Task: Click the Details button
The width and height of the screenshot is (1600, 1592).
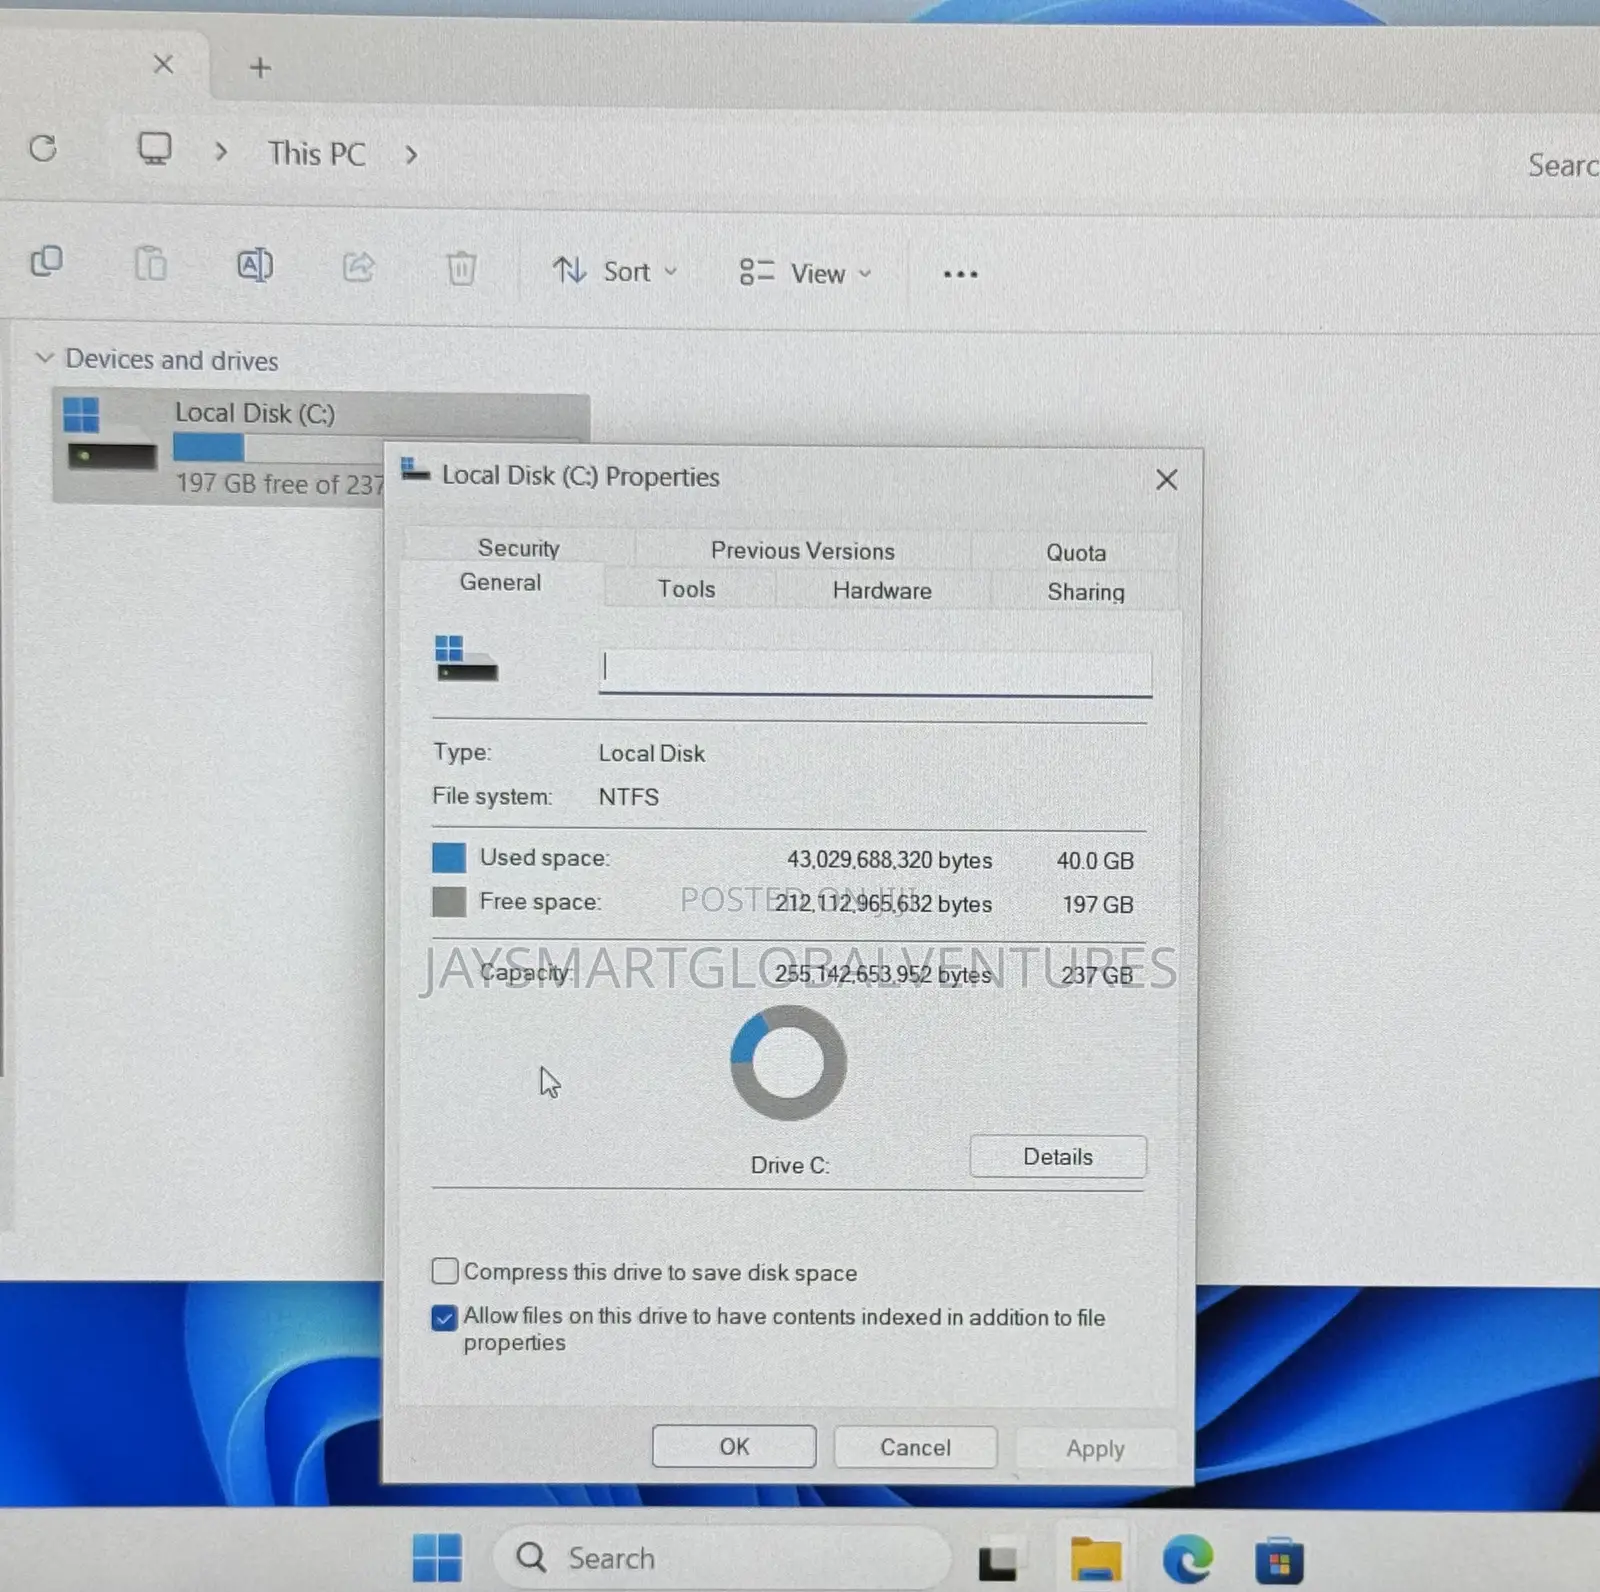Action: [x=1058, y=1157]
